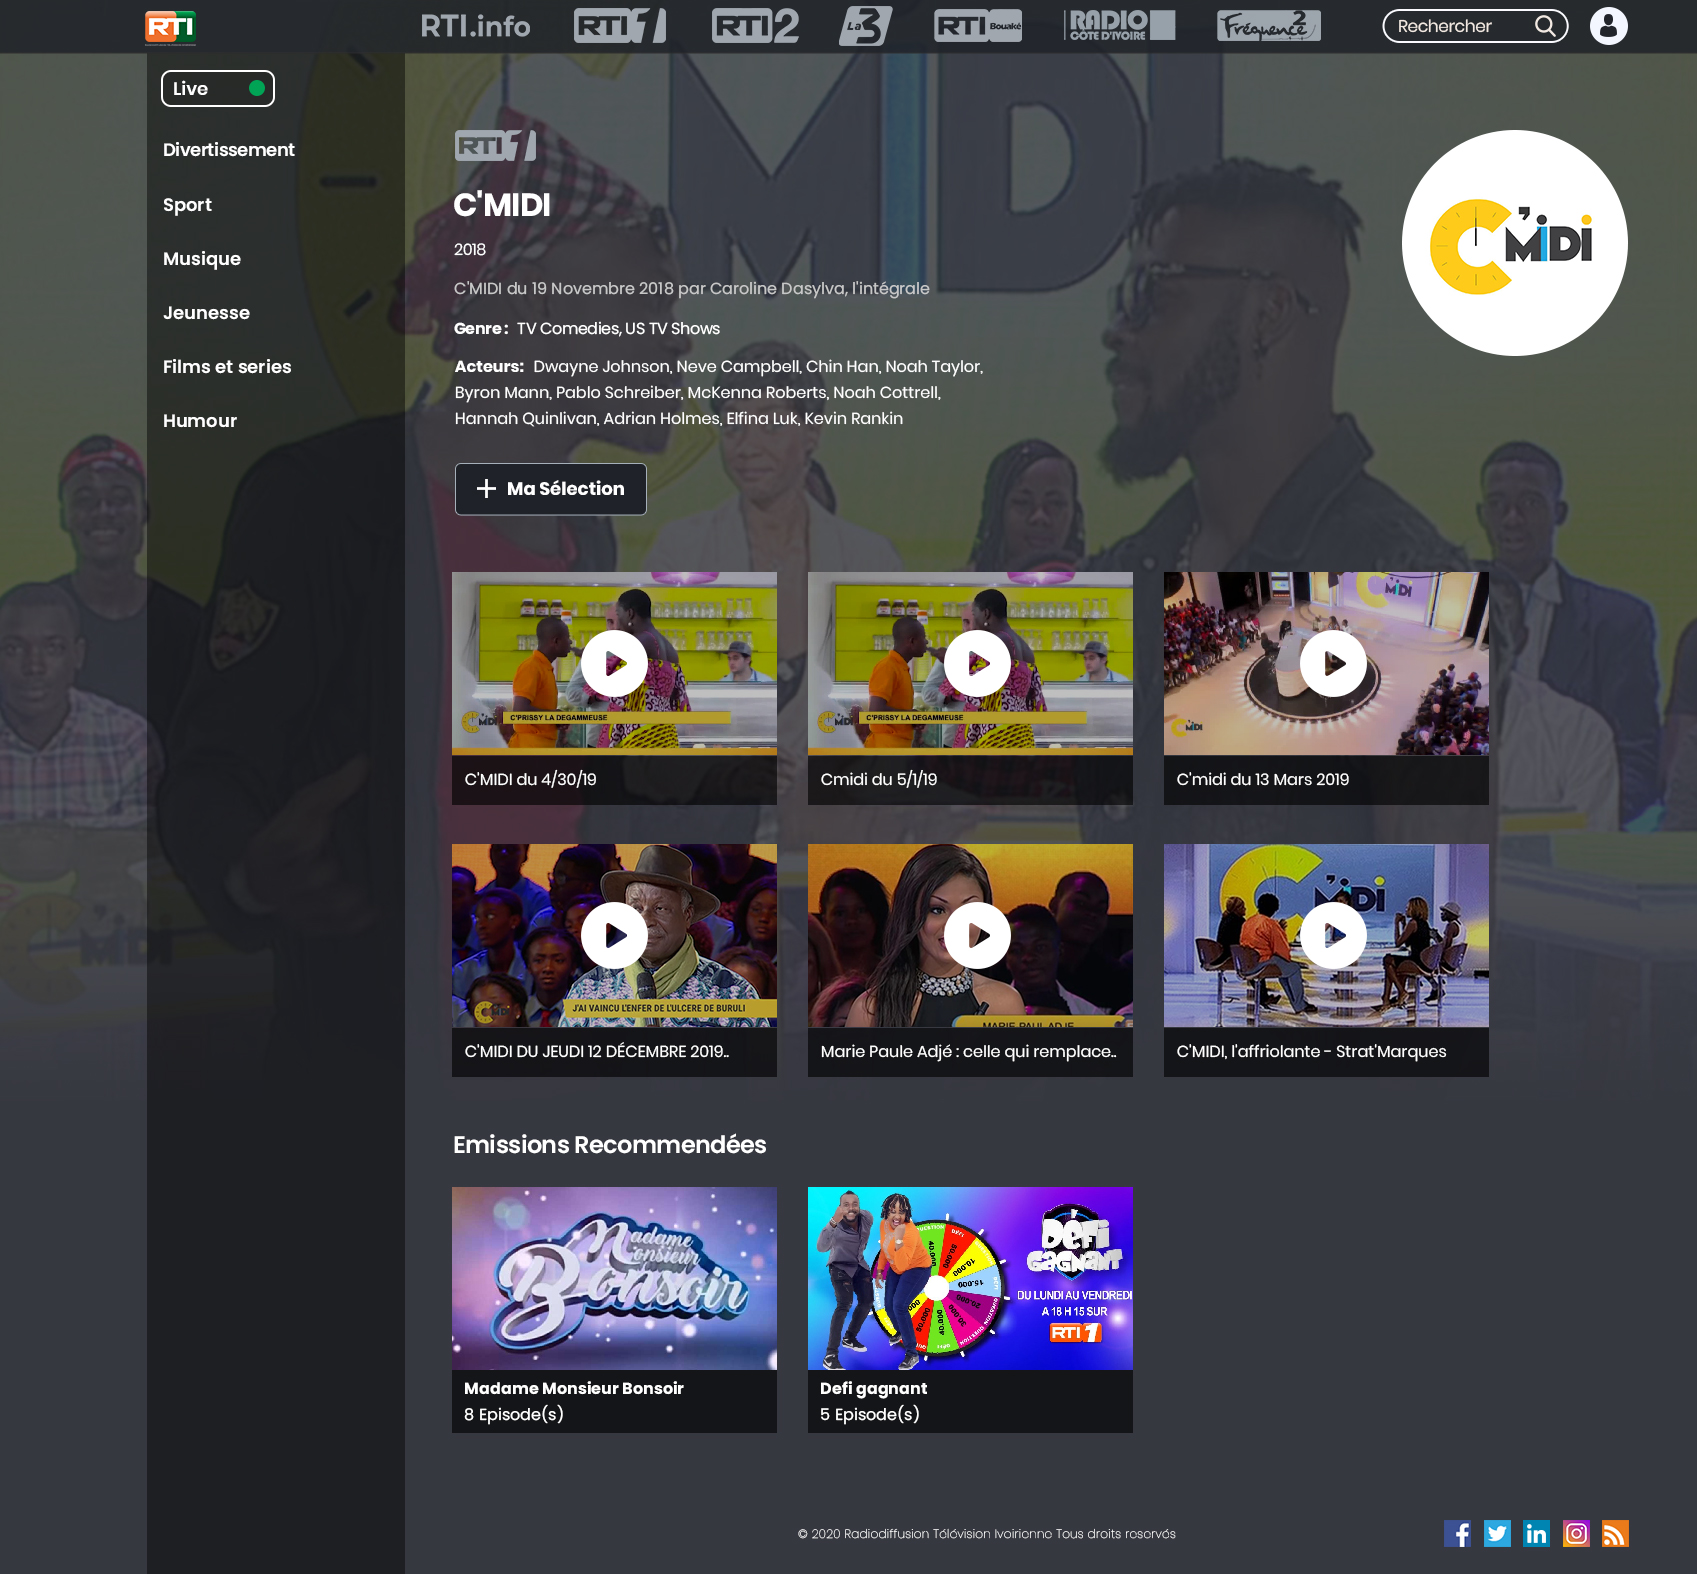Click the "C'MIDI" show title heading
Viewport: 1697px width, 1574px height.
tap(502, 205)
